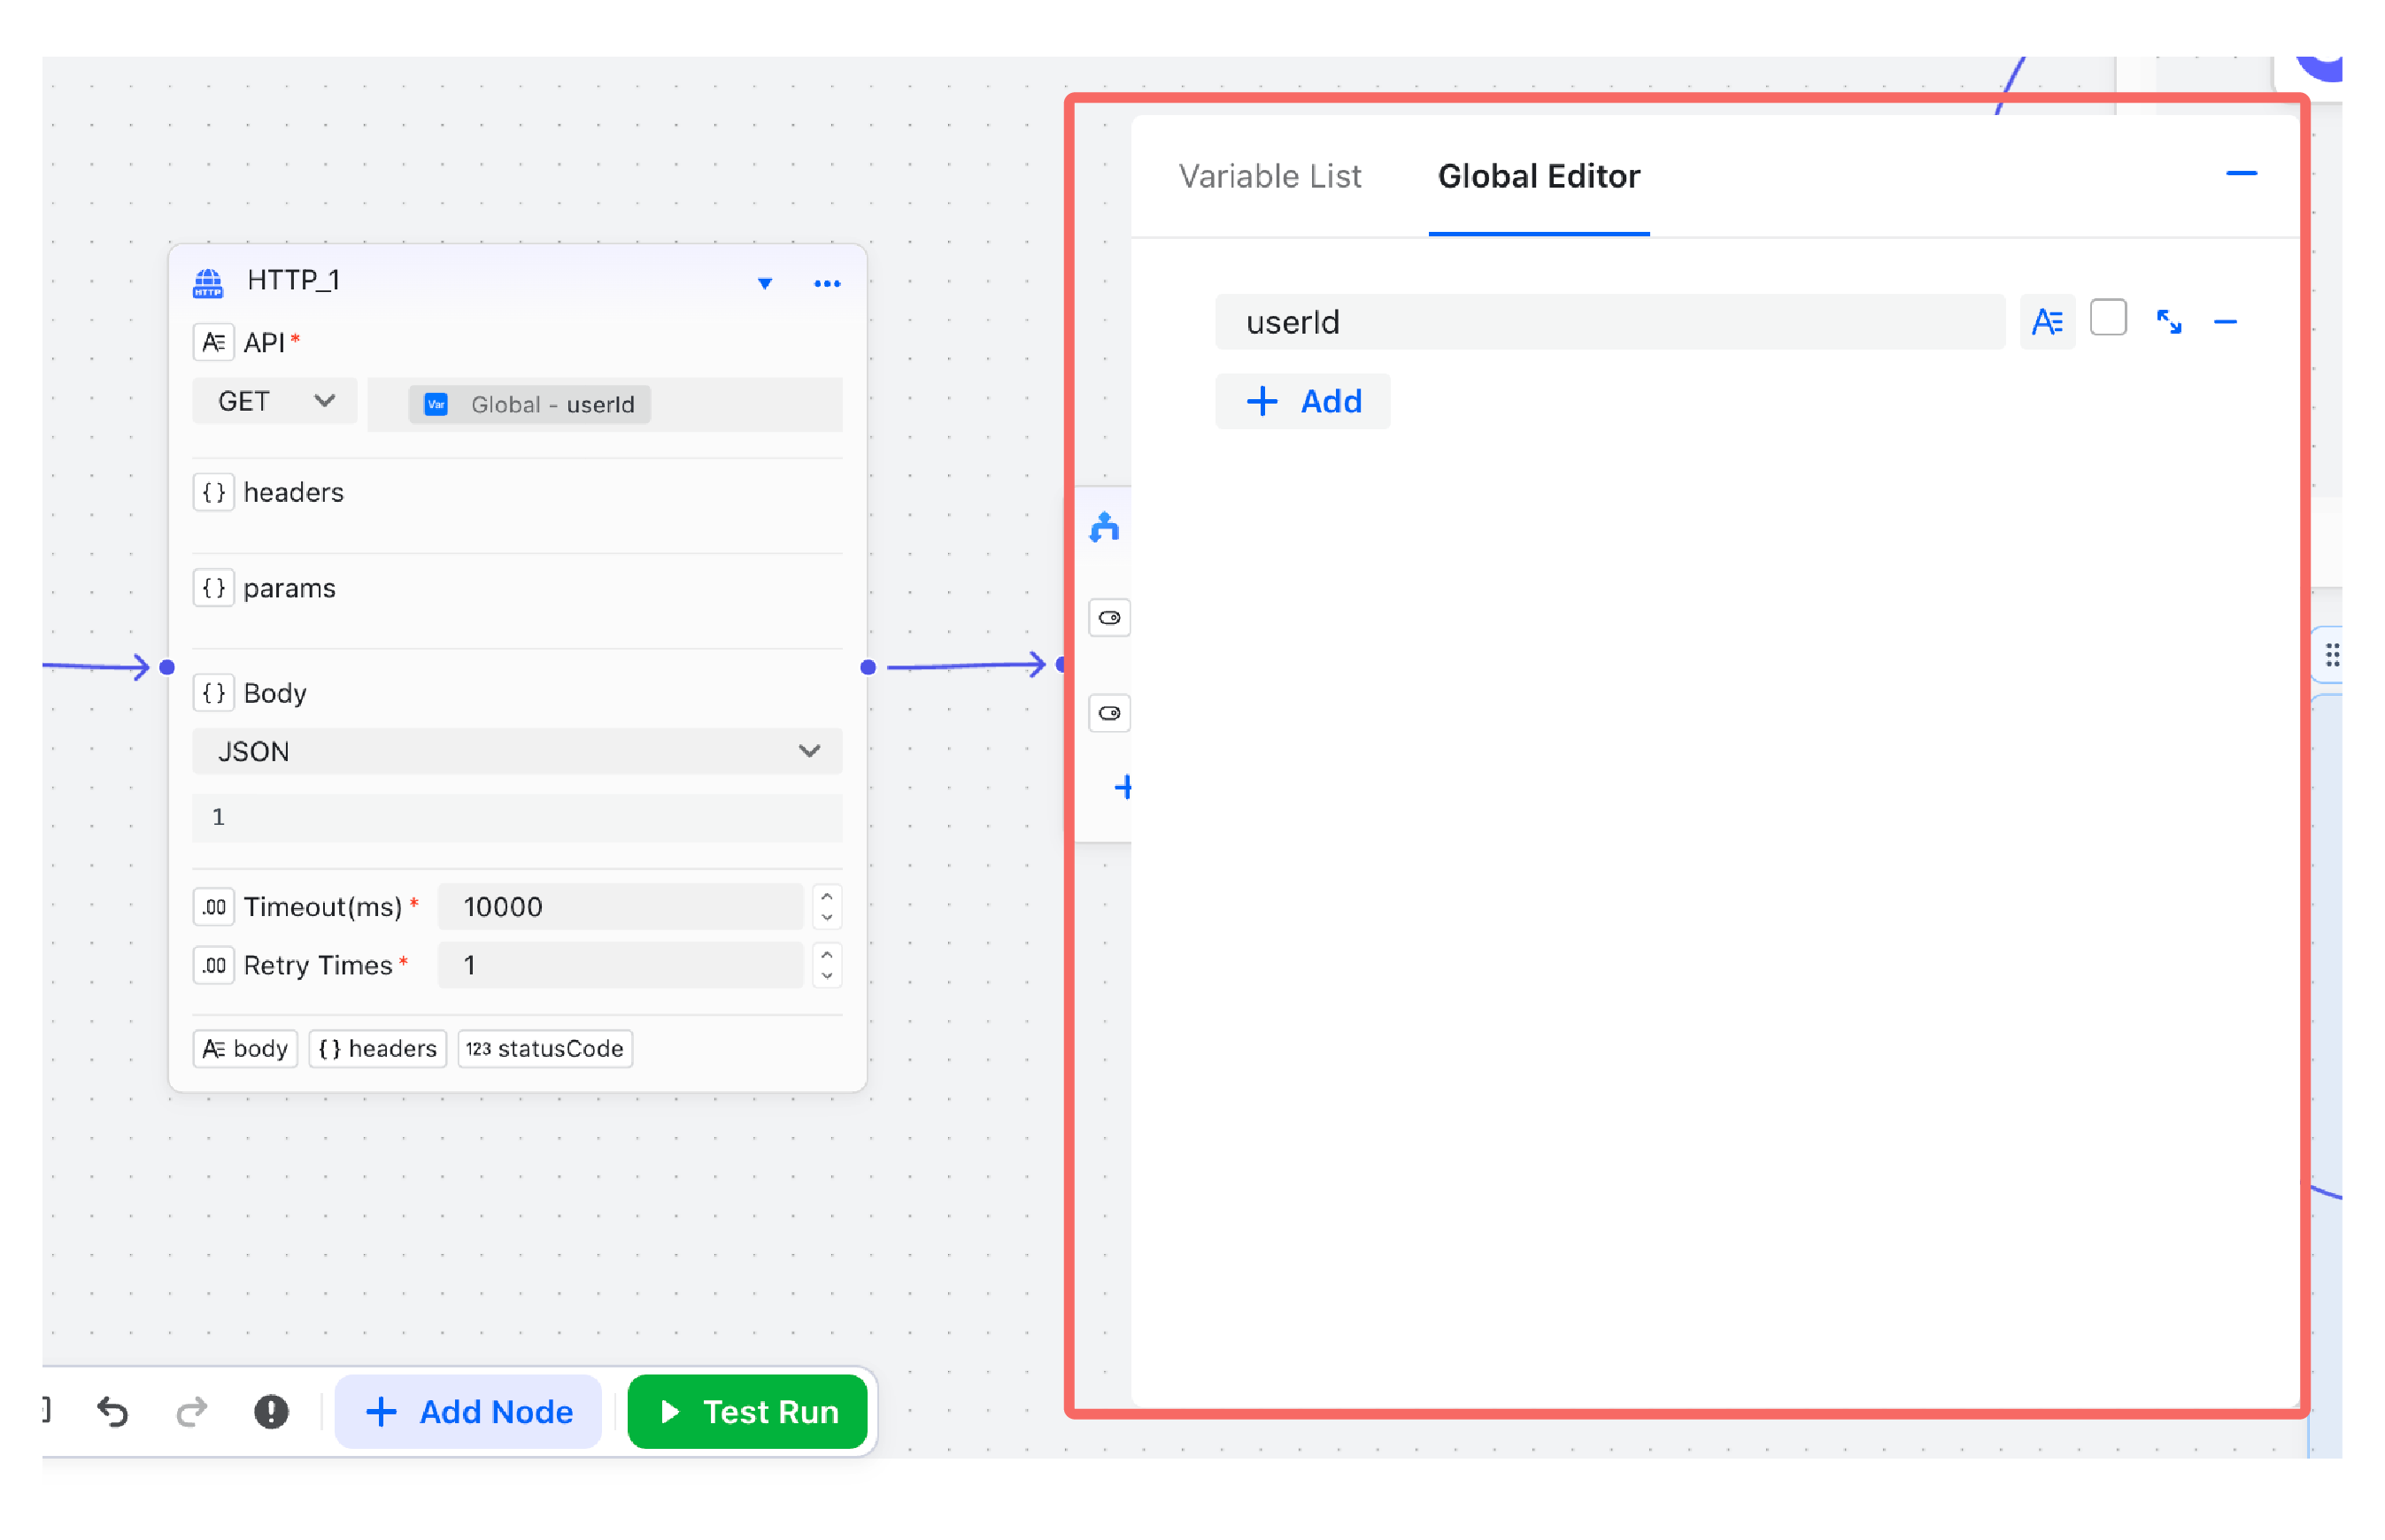Decrease the Retry Times stepper
Screen dimensions: 2385x1540
pos(826,975)
